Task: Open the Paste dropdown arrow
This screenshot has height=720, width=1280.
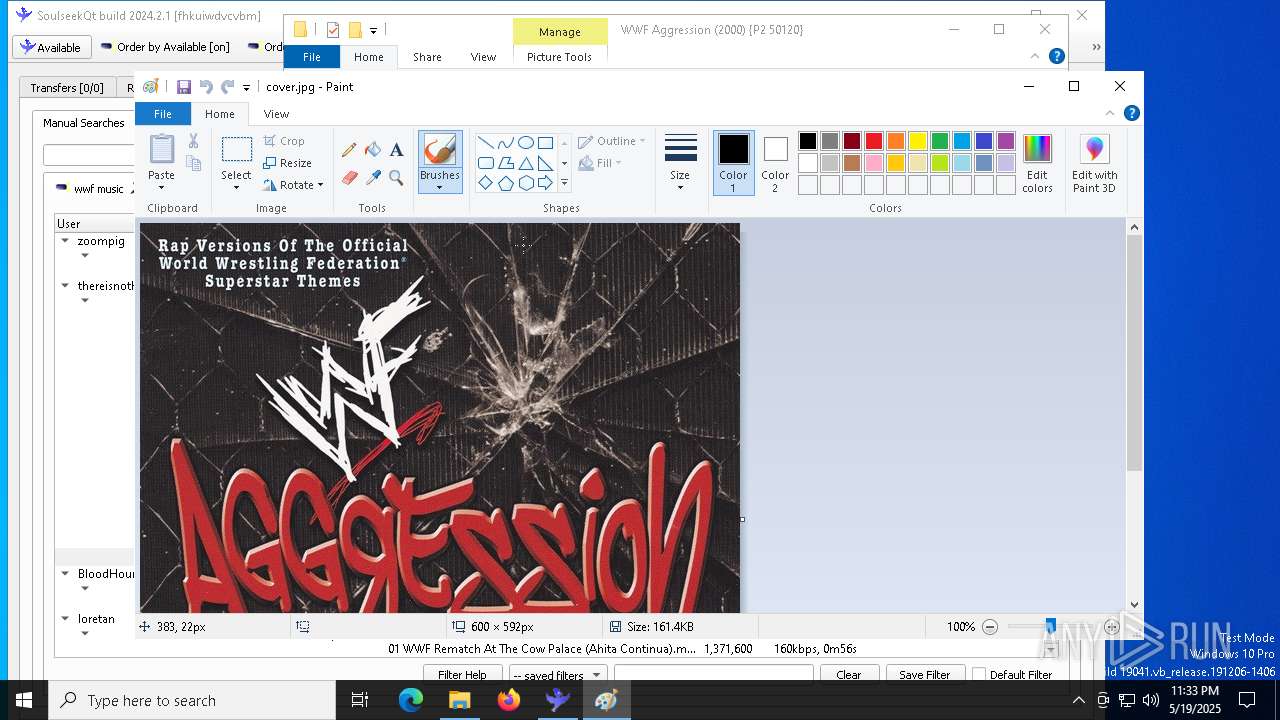Action: point(162,186)
